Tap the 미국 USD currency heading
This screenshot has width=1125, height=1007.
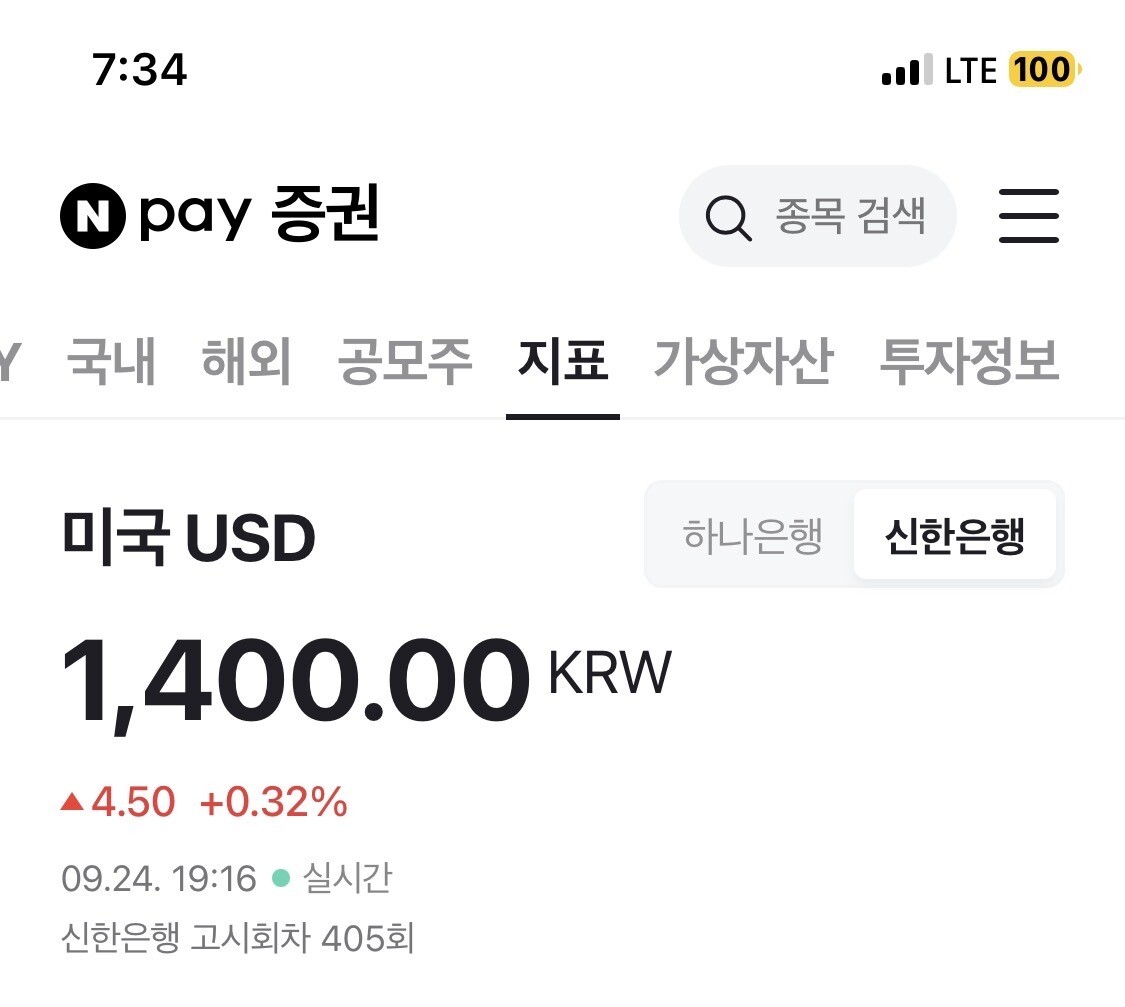point(188,539)
